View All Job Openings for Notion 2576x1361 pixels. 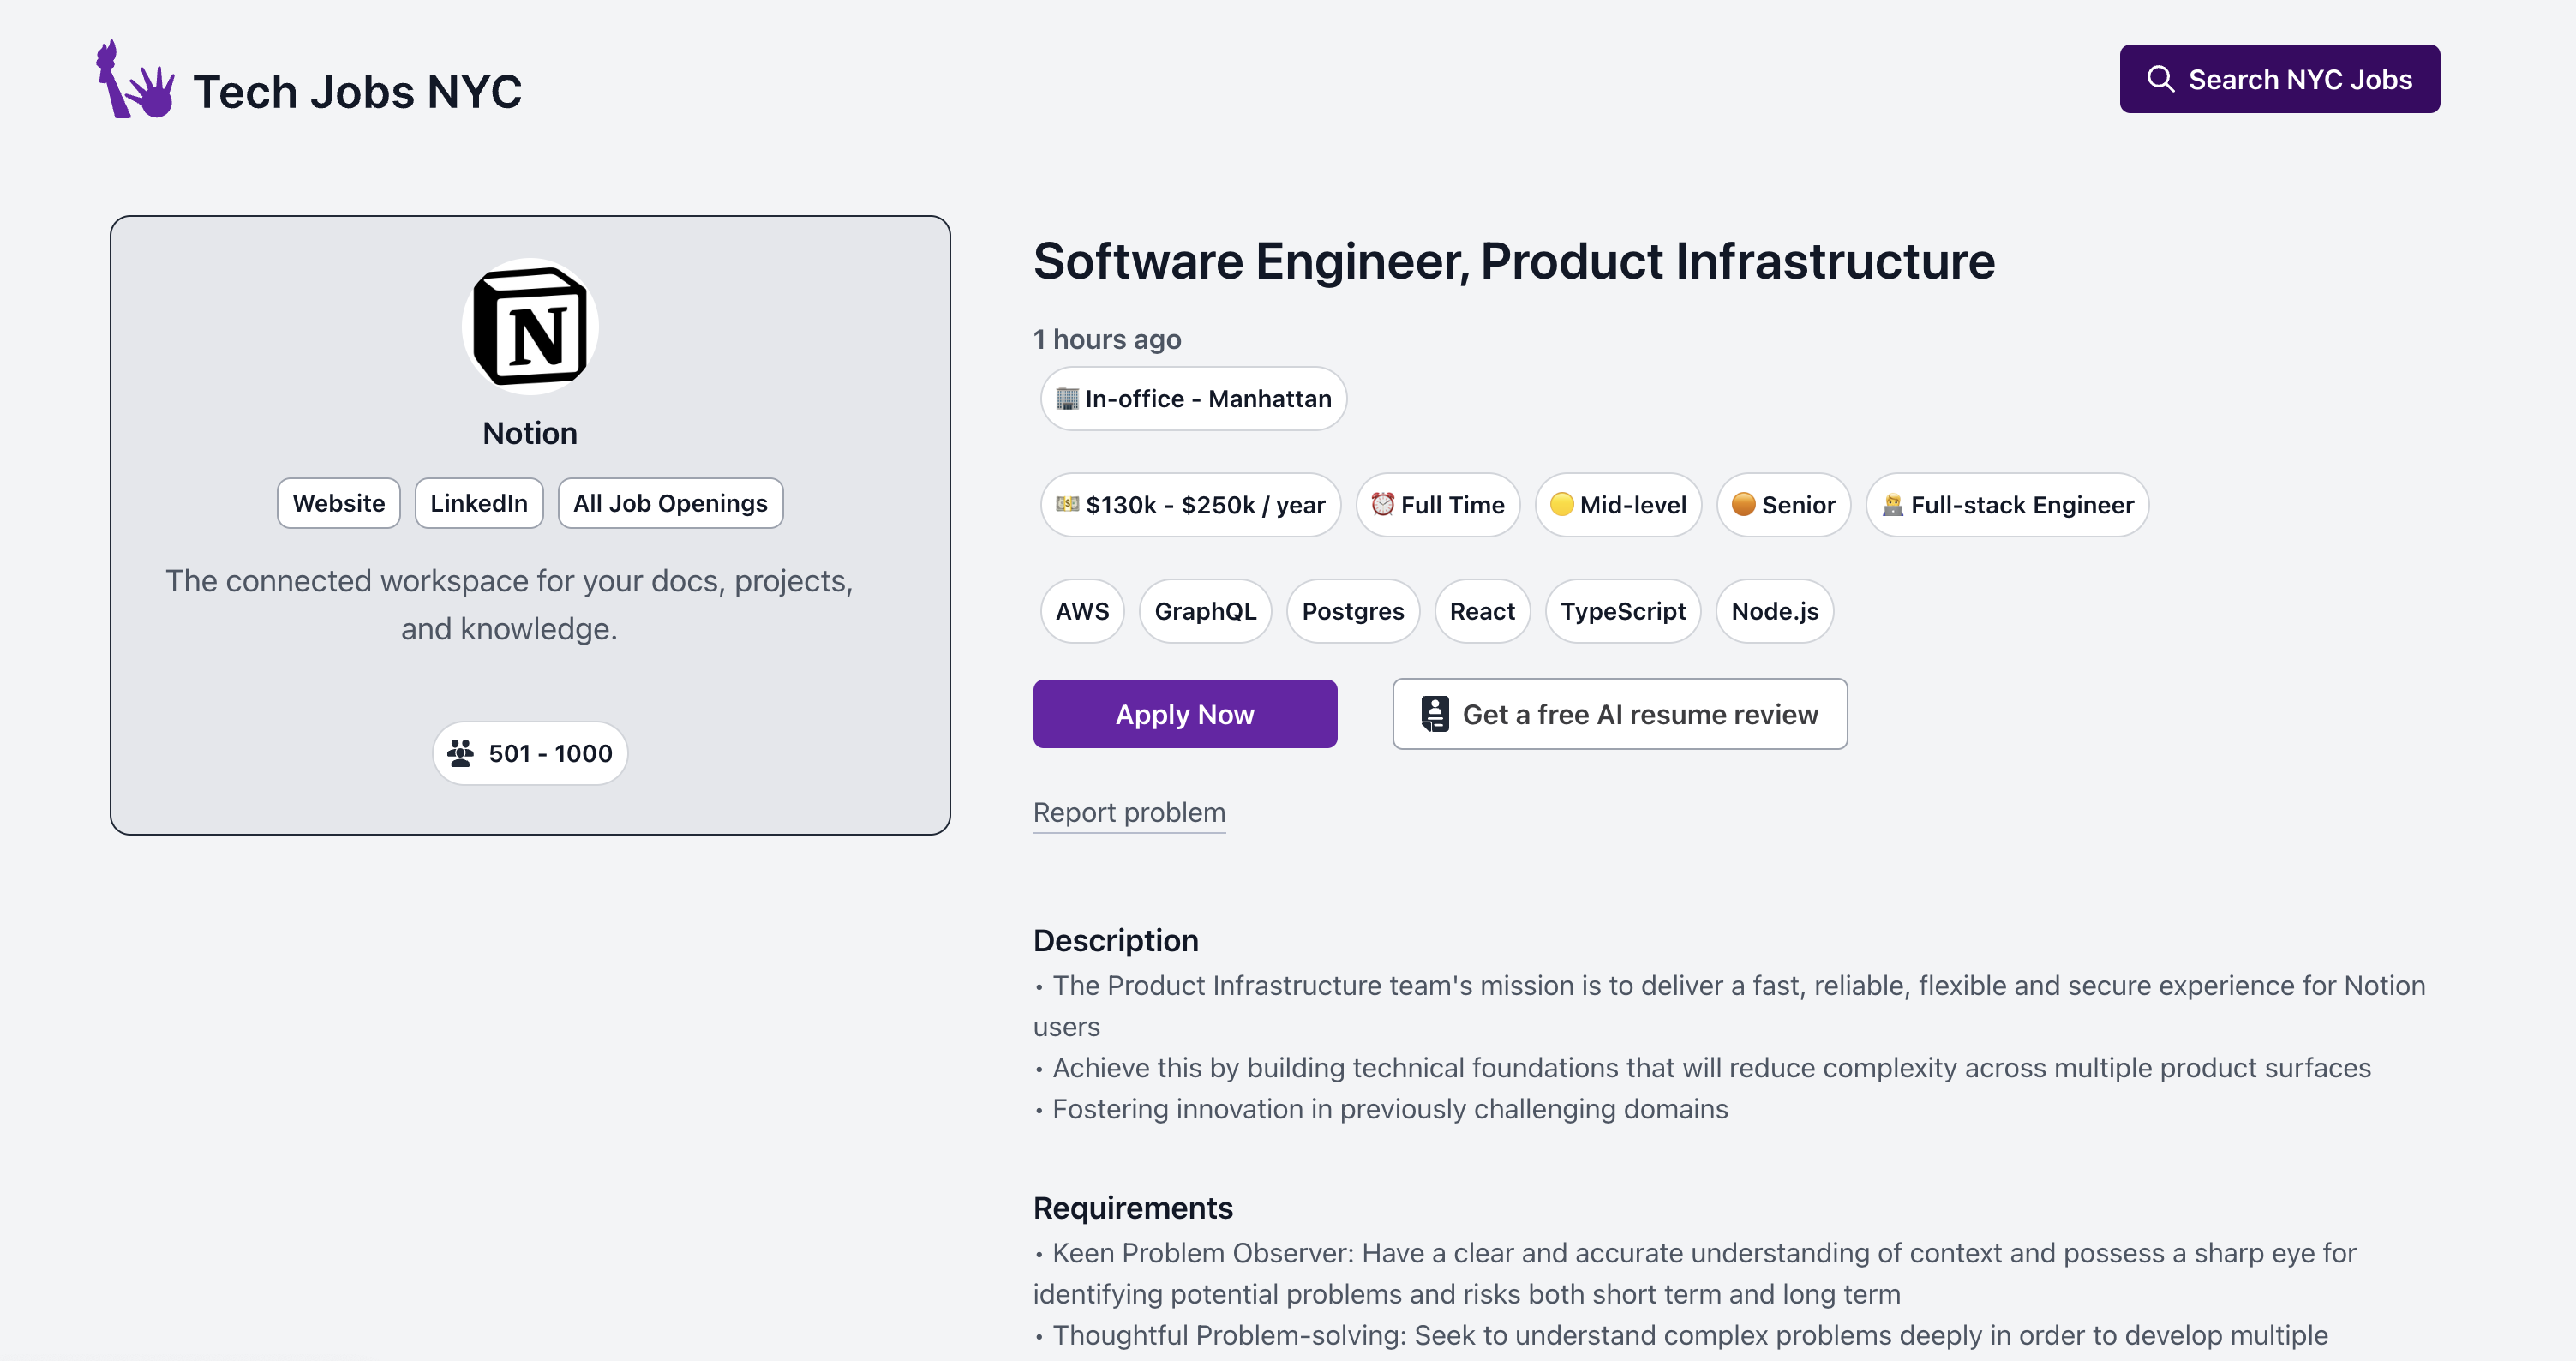point(670,503)
